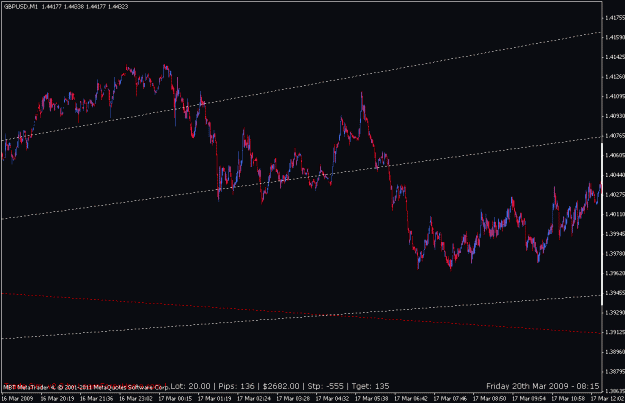Click the 17 Mar 09:54 time label

click(530, 399)
